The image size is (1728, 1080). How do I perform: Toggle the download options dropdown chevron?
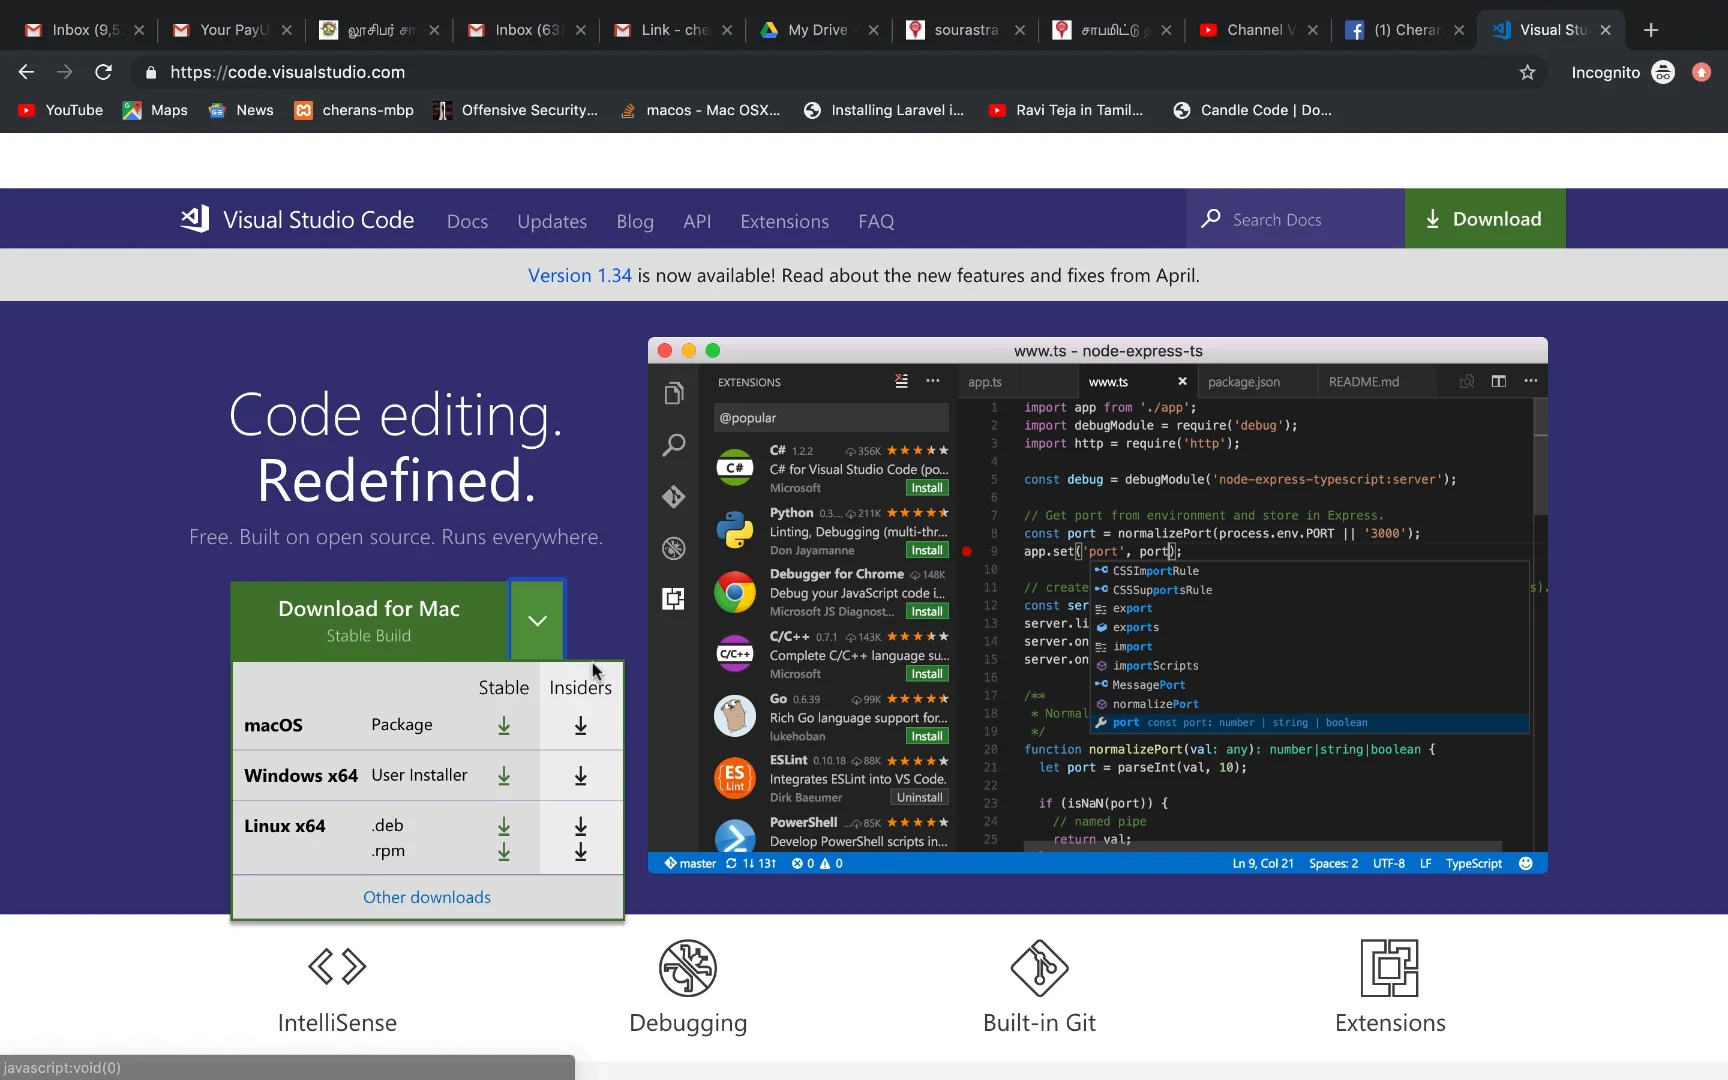[537, 620]
